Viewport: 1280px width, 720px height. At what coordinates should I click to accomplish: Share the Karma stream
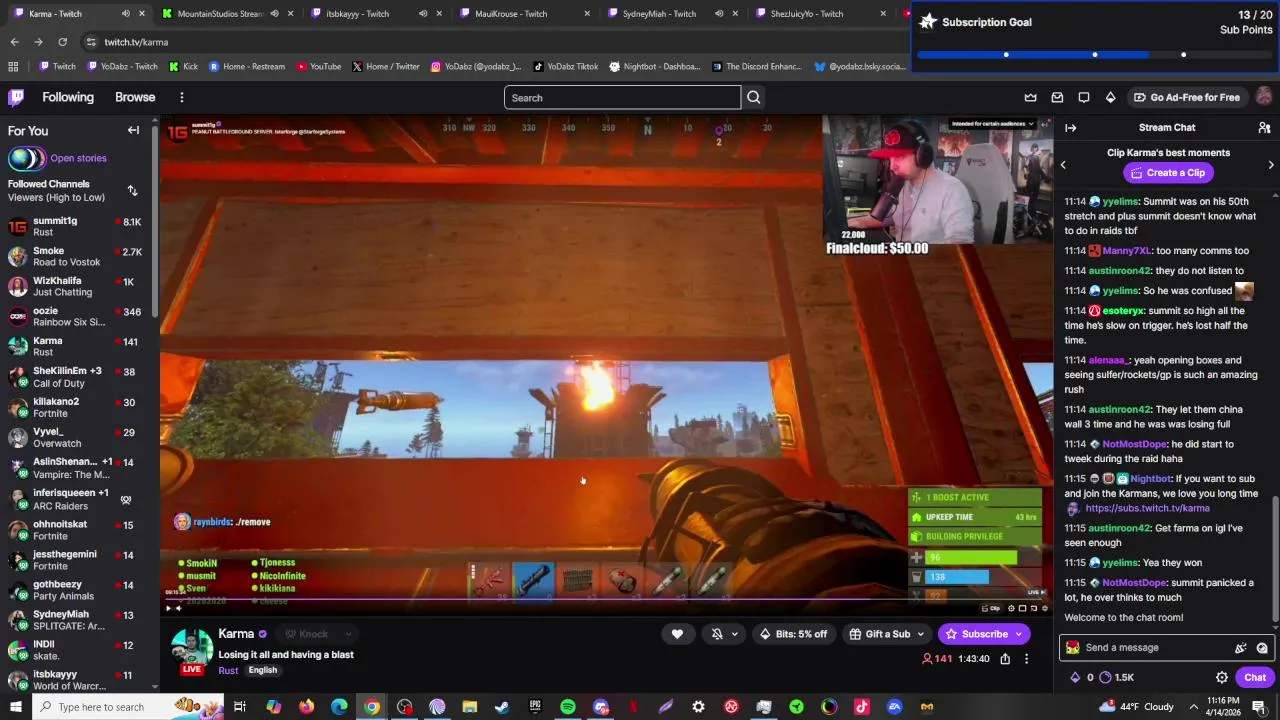click(x=1005, y=659)
